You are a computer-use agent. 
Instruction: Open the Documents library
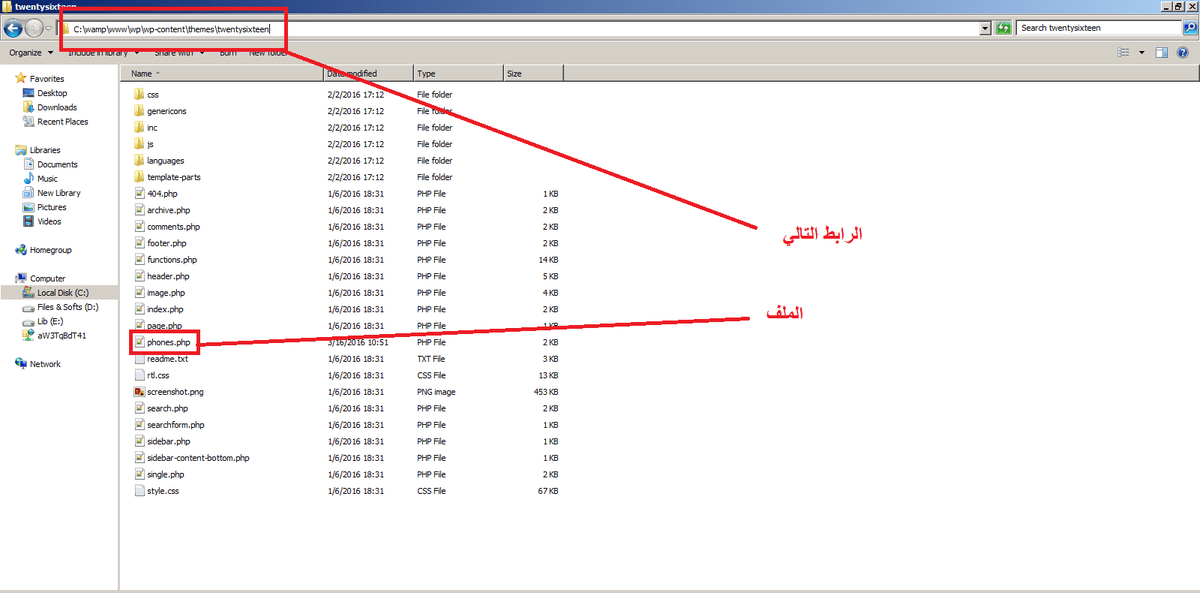click(x=57, y=164)
